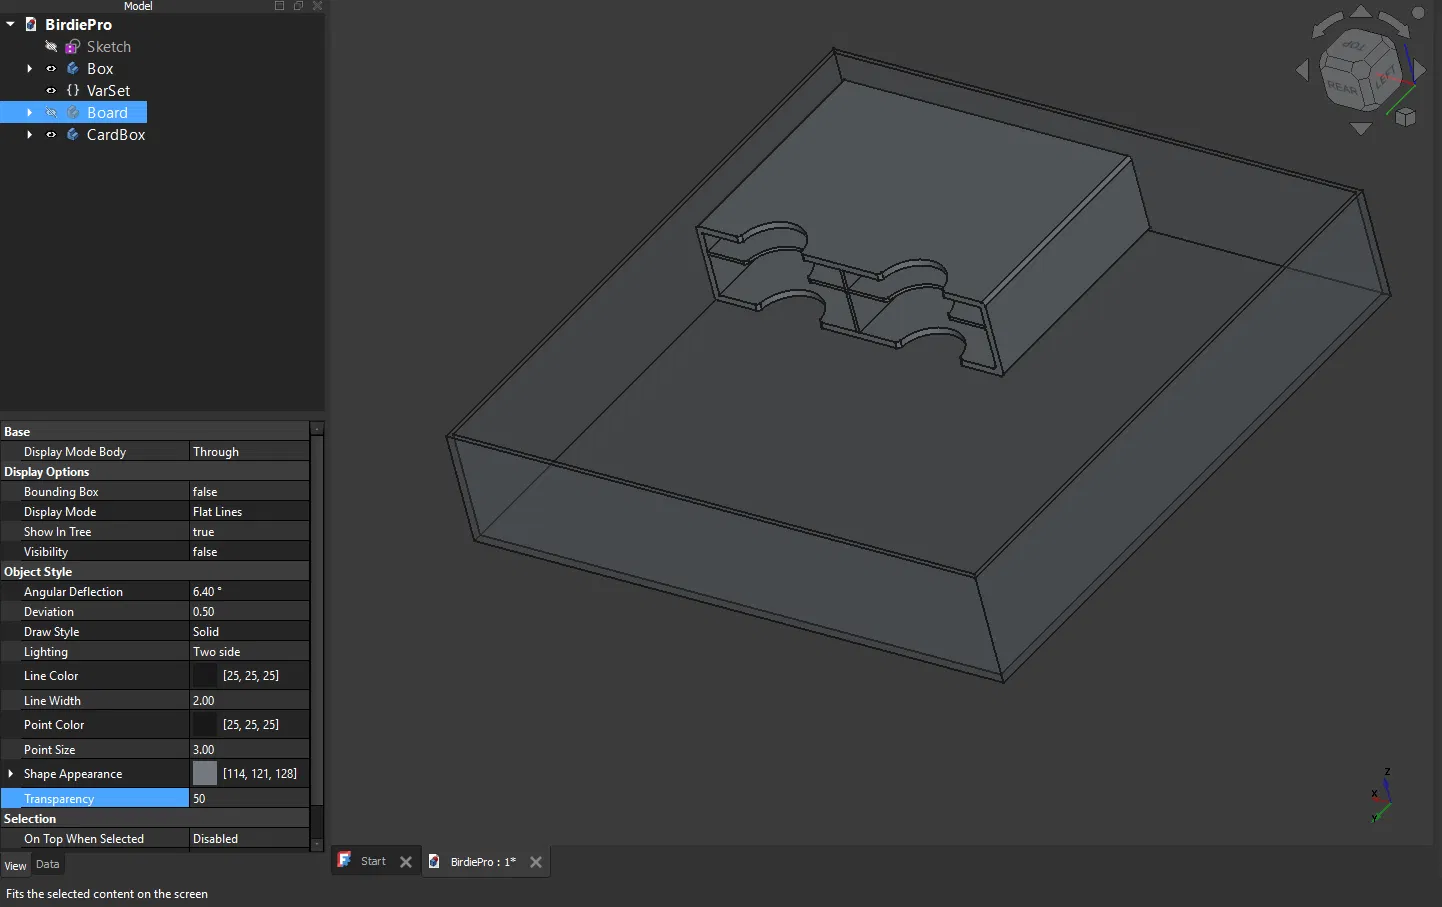
Task: Open the Display Mode Body dropdown showing Through
Action: pyautogui.click(x=249, y=452)
